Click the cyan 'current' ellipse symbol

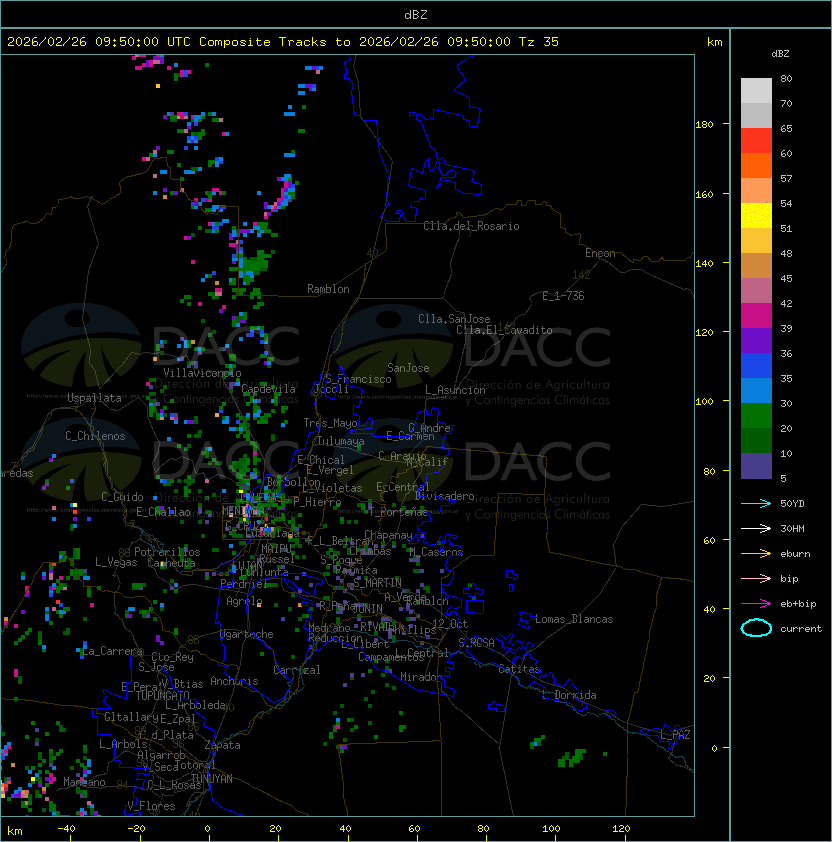point(756,628)
